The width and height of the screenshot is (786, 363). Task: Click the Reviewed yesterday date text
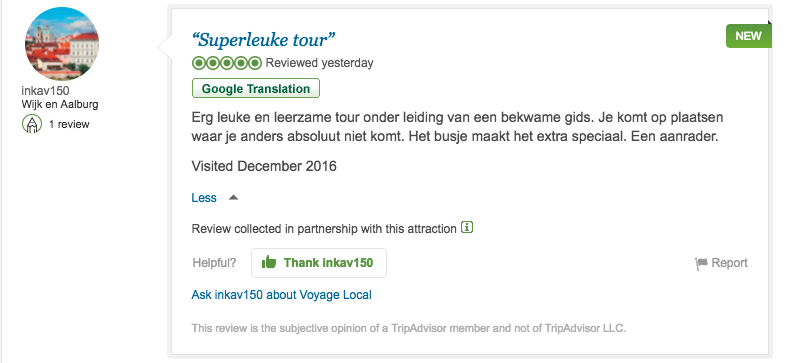point(319,63)
